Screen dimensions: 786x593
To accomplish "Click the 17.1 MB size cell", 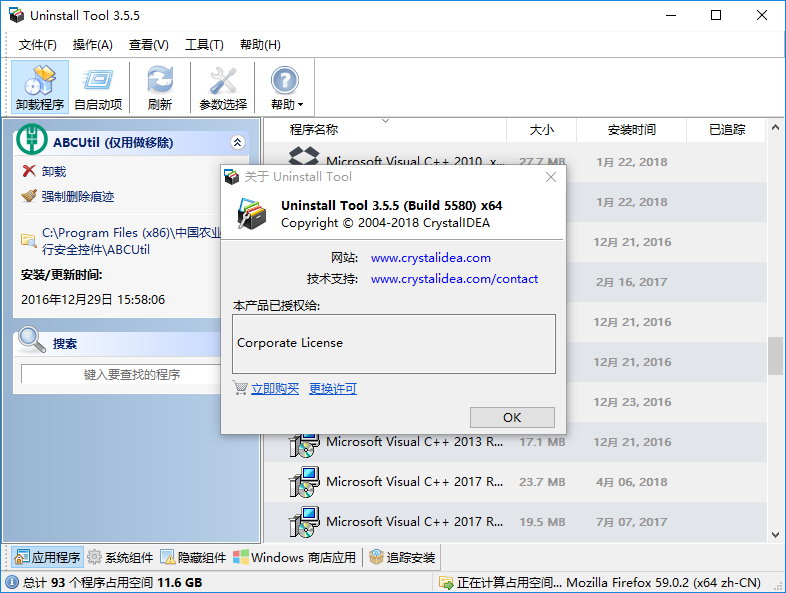I will (542, 442).
